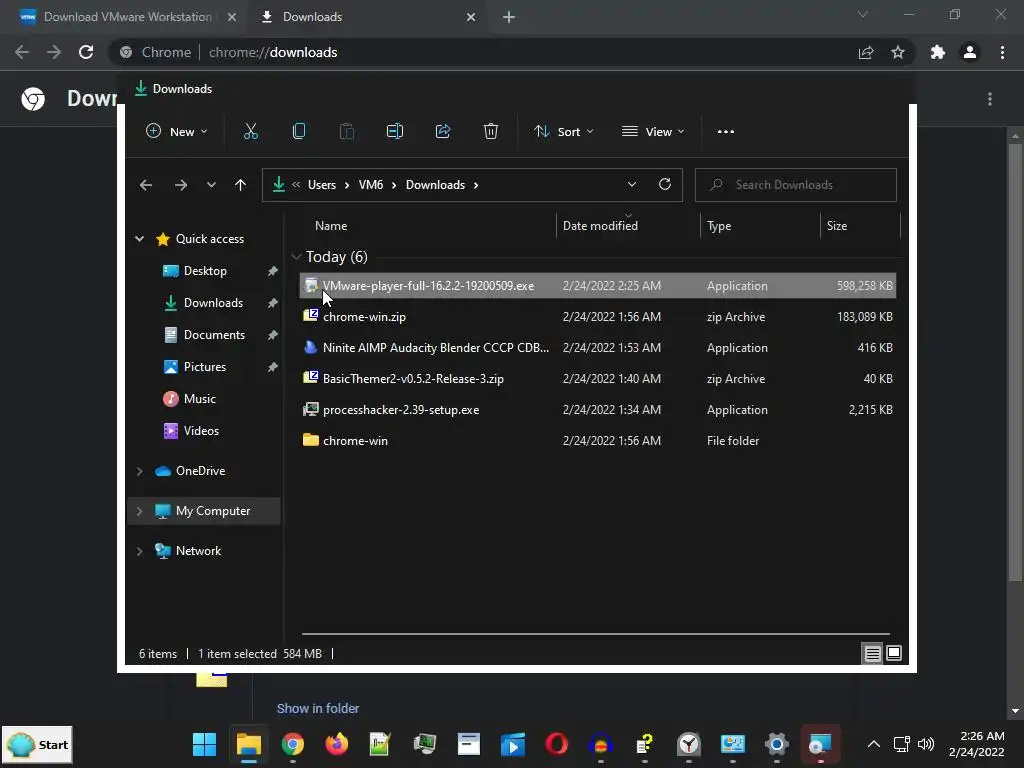Open Chrome extensions puzzle icon

pos(938,52)
